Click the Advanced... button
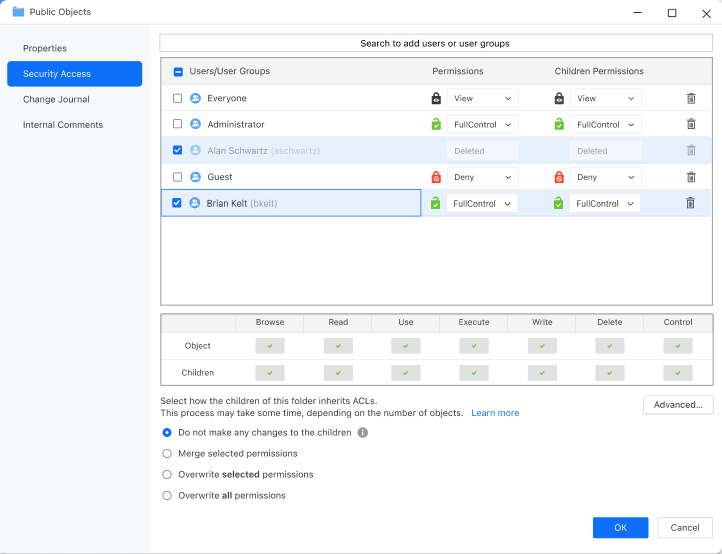Viewport: 722px width, 554px height. [678, 405]
